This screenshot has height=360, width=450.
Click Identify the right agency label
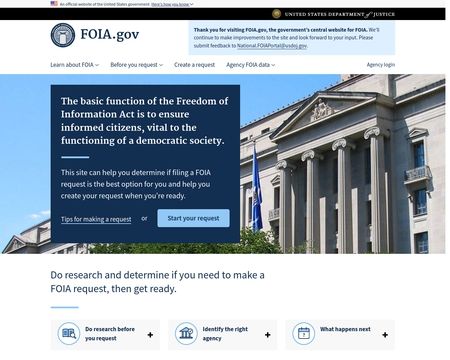pos(225,334)
